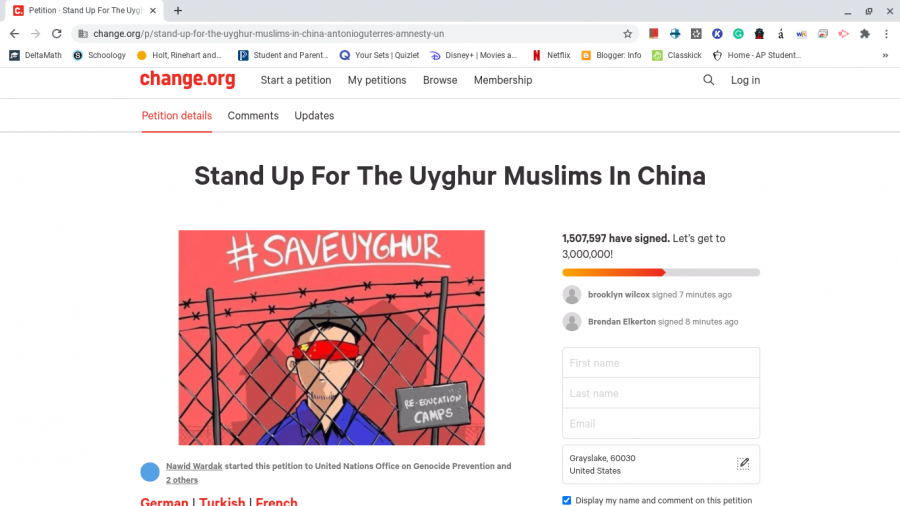Select the Turkish translation link
Screen dimensions: 900x506
tap(222, 501)
